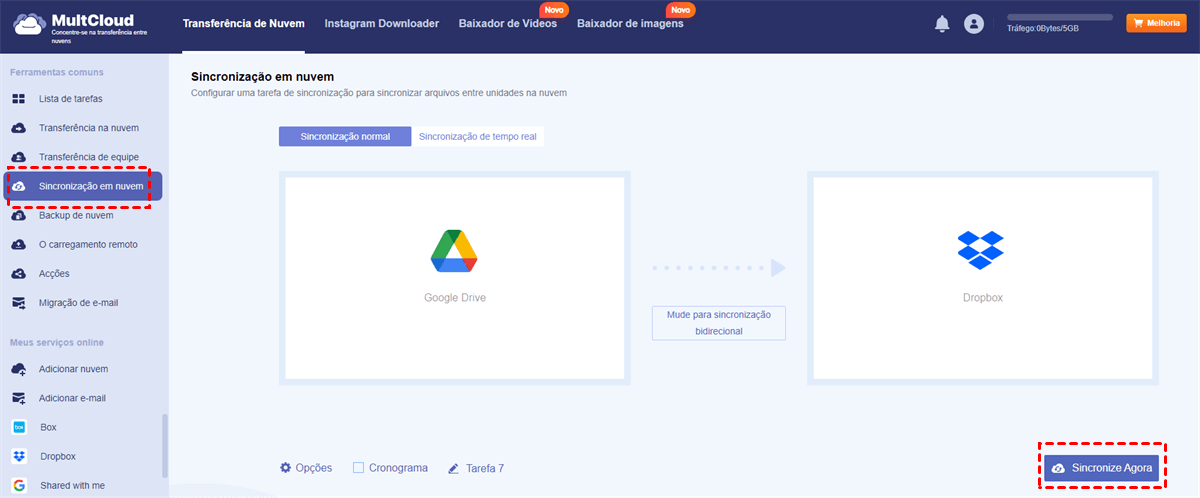Click the Transferência na nuvem cloud icon
Image resolution: width=1200 pixels, height=498 pixels.
coord(19,128)
